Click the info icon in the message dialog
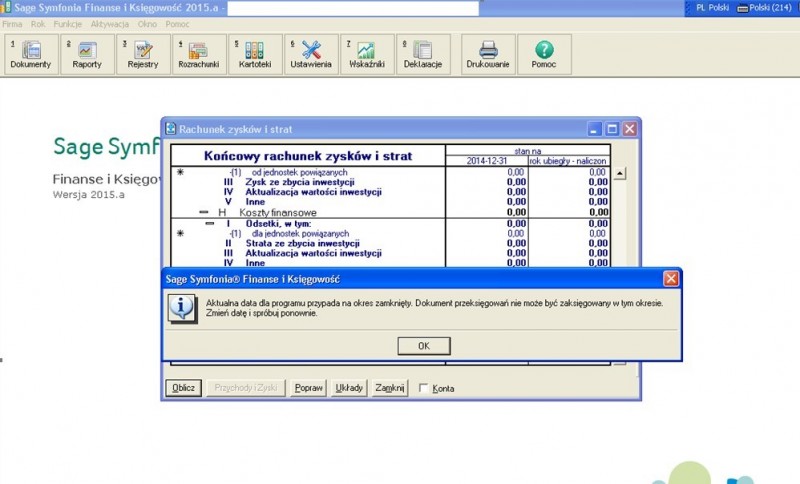This screenshot has width=800, height=484. point(182,308)
